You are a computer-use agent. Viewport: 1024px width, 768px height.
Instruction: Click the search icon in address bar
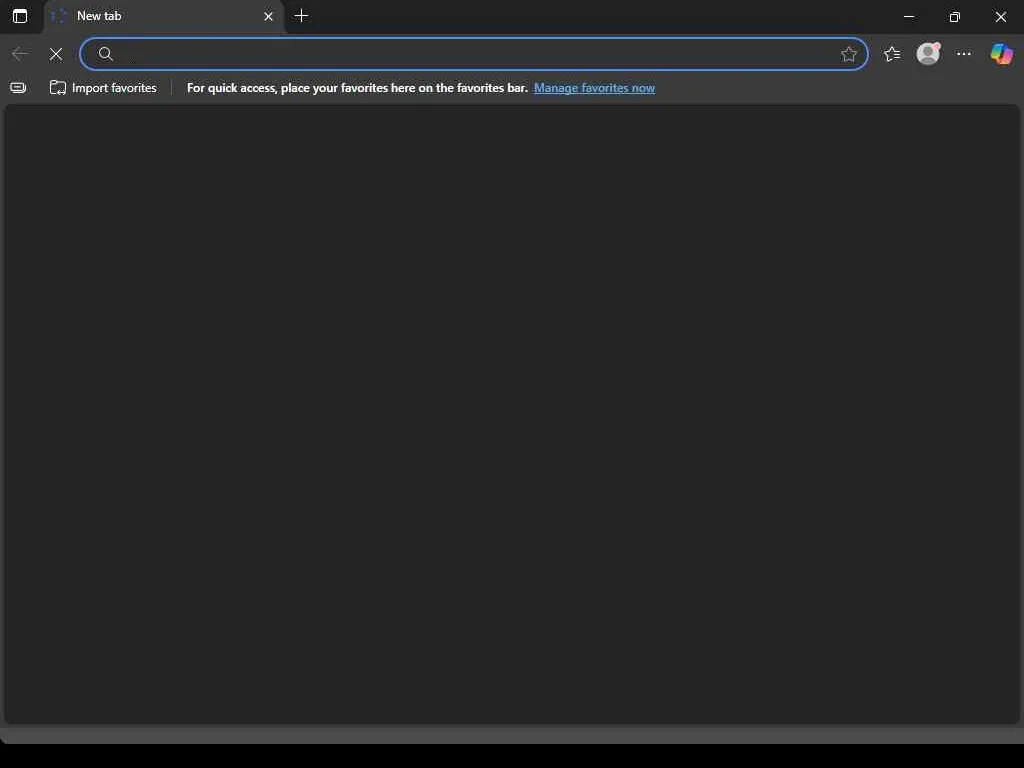coord(106,54)
